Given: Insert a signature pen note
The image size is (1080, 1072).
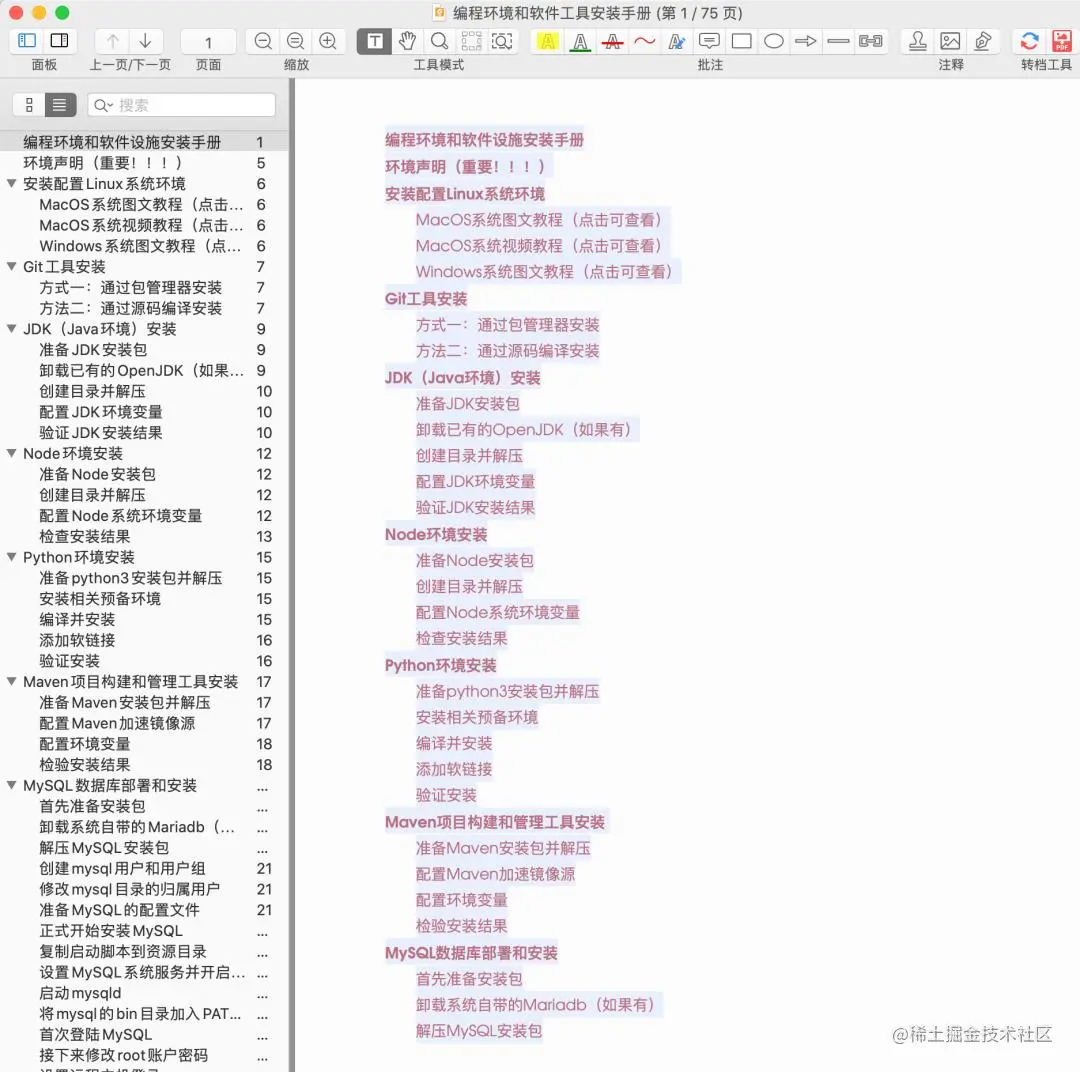Looking at the screenshot, I should 983,41.
